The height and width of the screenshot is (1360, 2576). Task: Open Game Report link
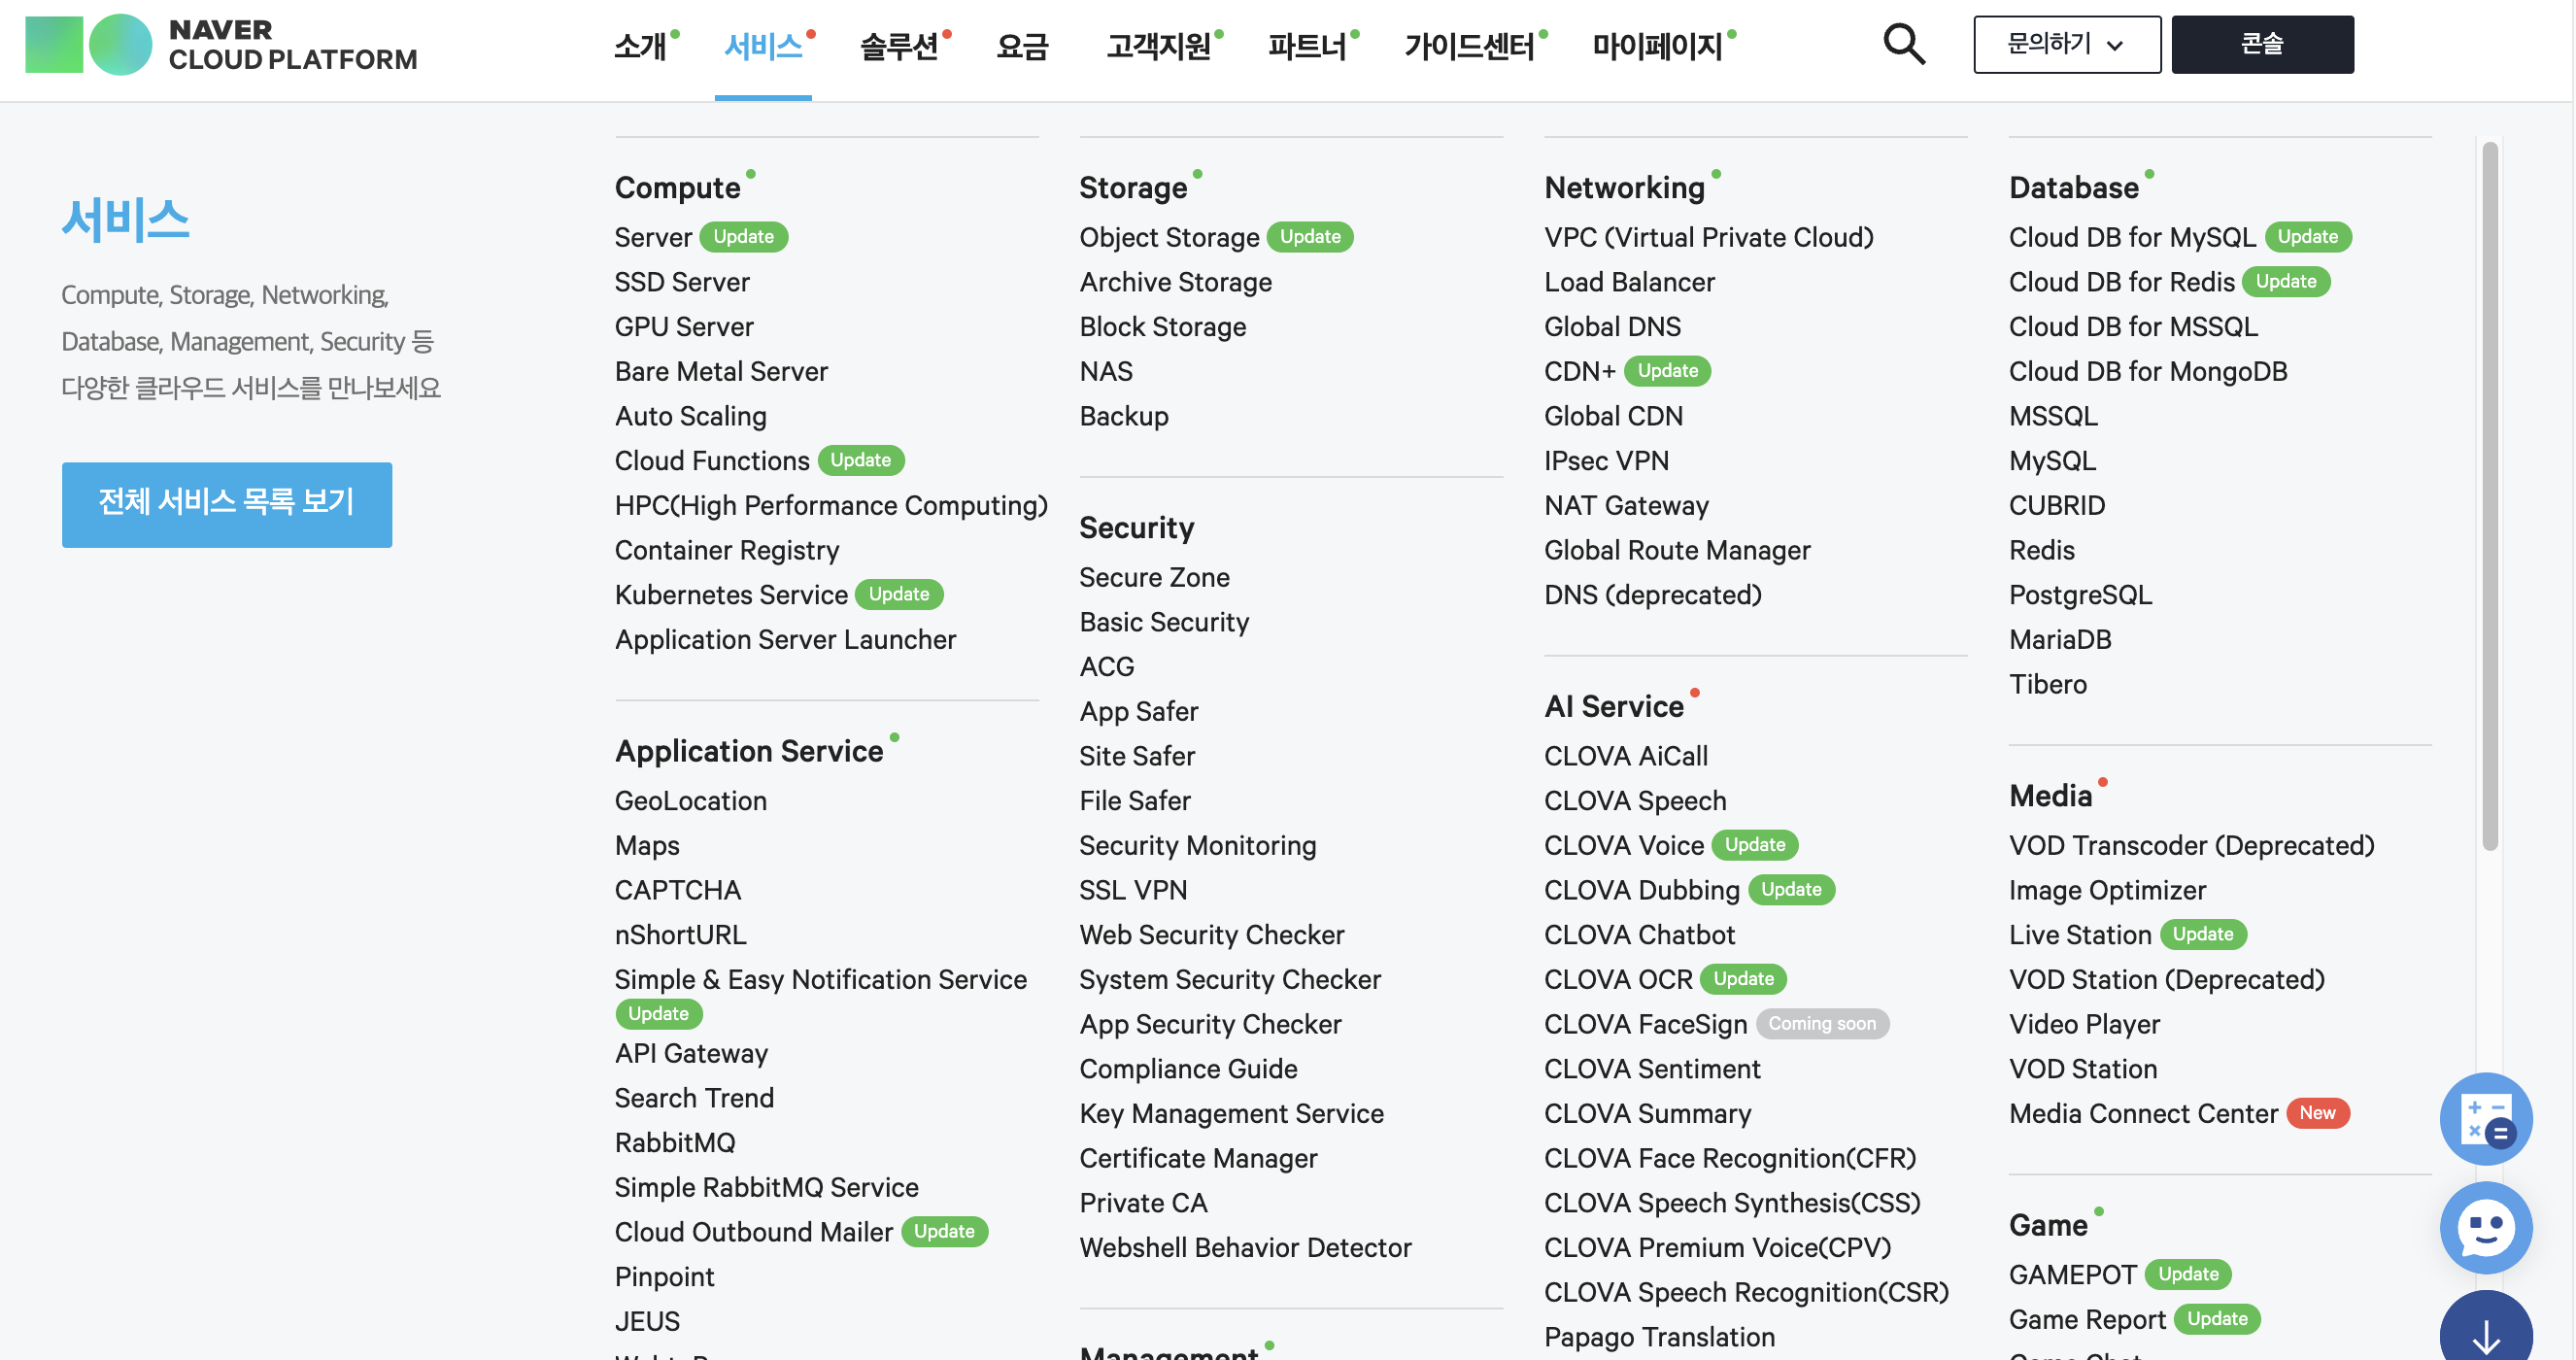(2087, 1320)
